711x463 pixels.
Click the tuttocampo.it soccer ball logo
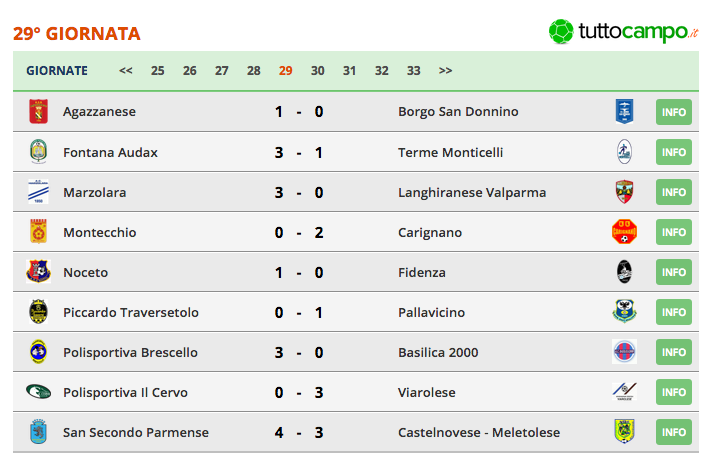pyautogui.click(x=561, y=31)
